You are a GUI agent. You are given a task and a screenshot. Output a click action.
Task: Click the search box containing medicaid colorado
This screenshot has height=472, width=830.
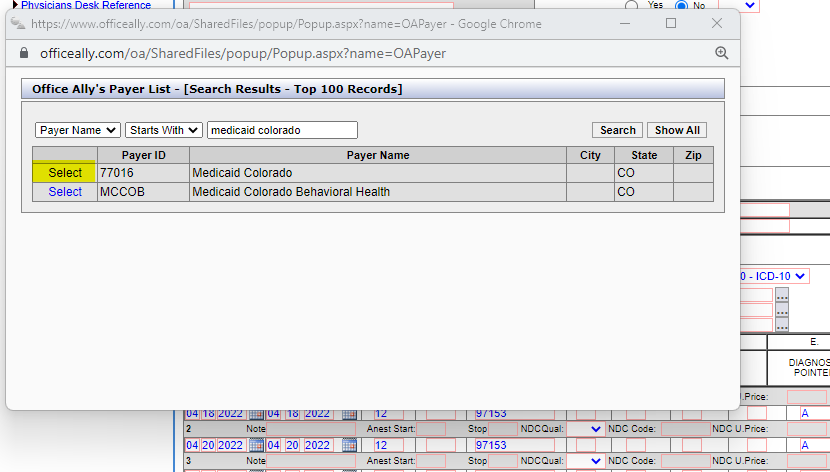coord(282,130)
